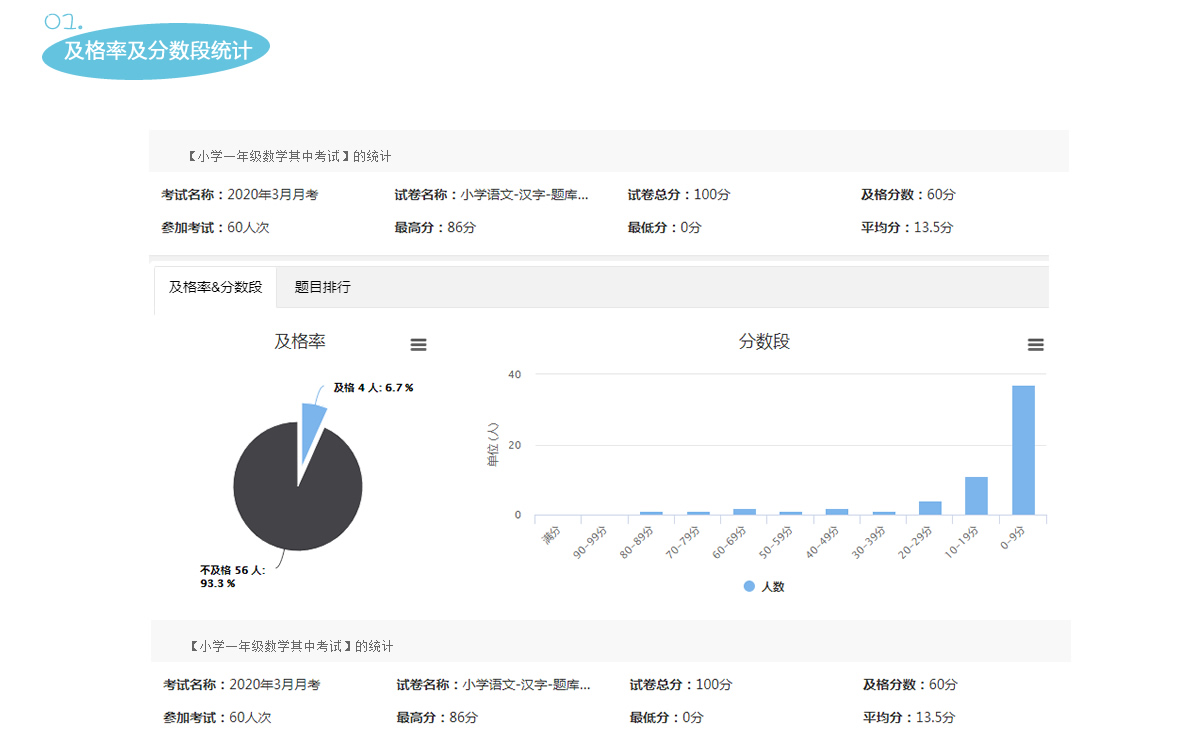Click the blue 及格 pie slice
The image size is (1200, 747).
pyautogui.click(x=312, y=426)
